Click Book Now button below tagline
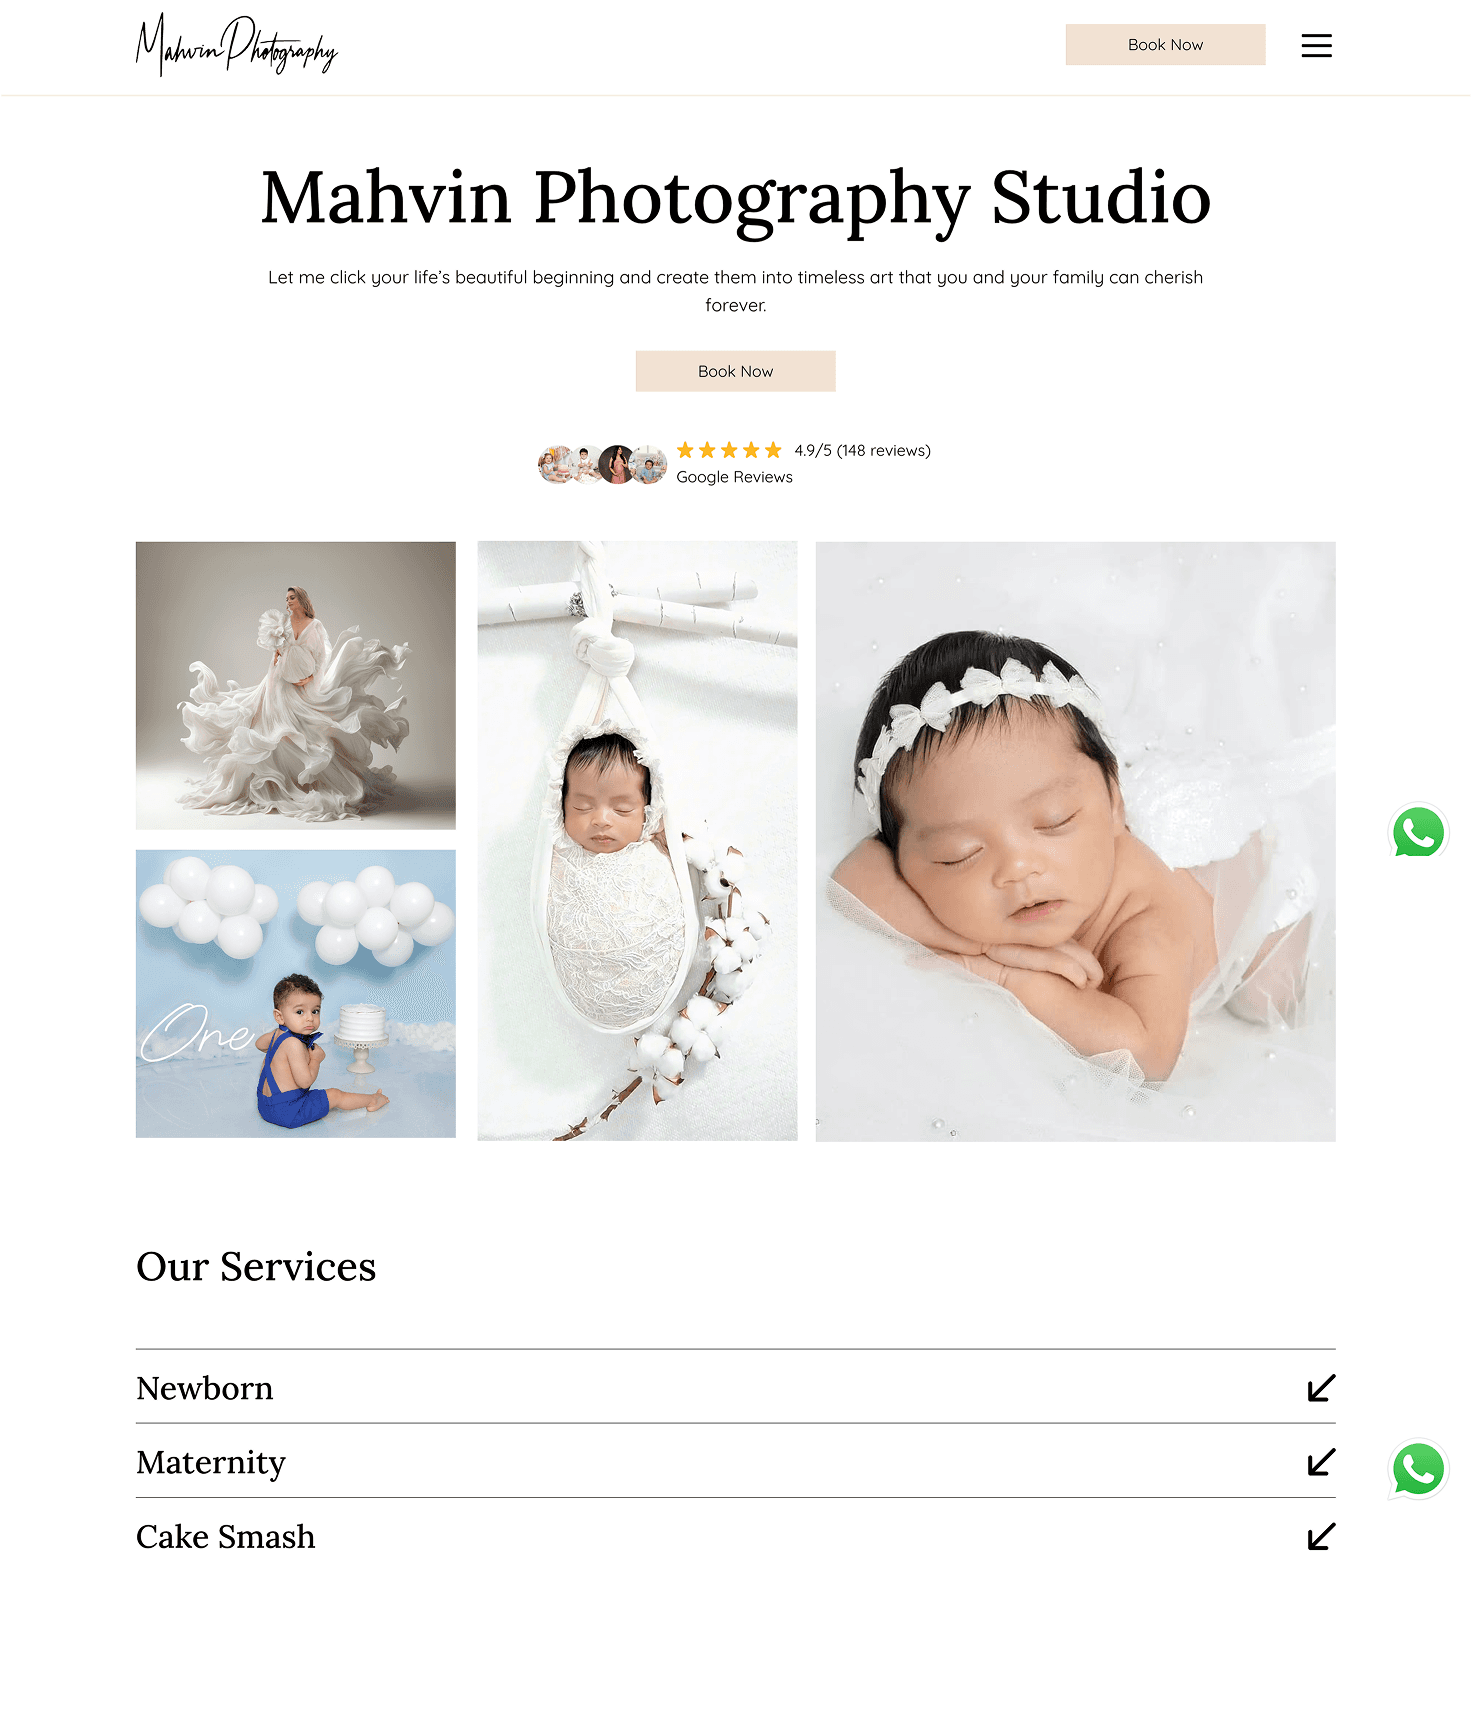 pyautogui.click(x=736, y=371)
